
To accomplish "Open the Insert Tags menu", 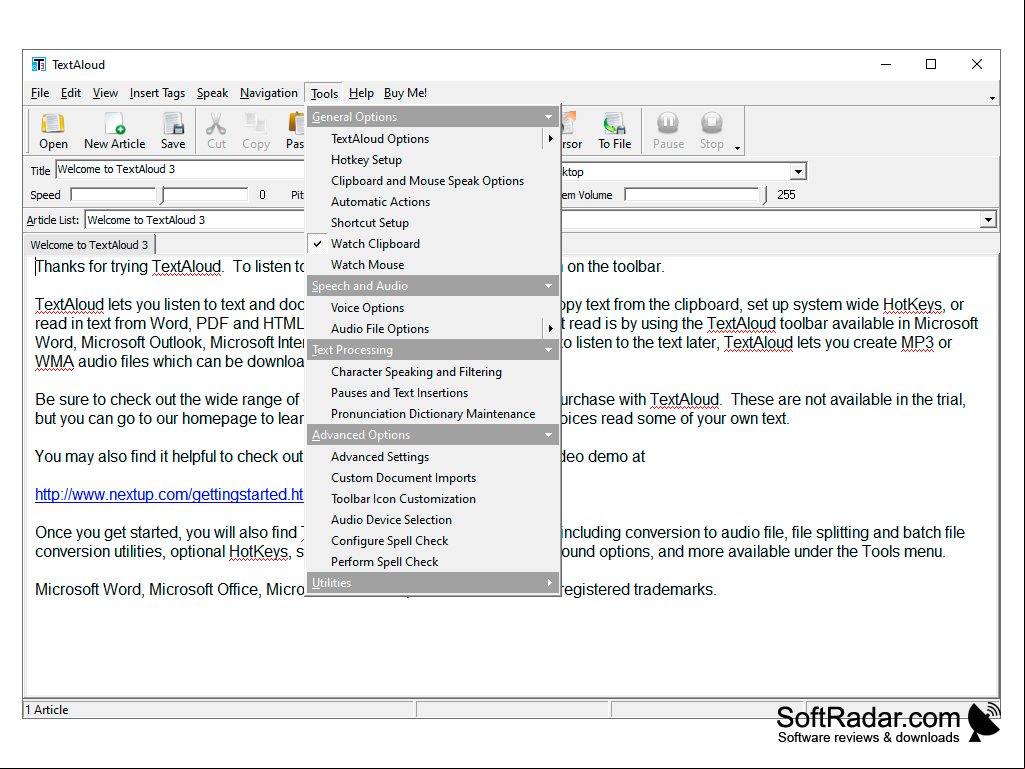I will (158, 93).
